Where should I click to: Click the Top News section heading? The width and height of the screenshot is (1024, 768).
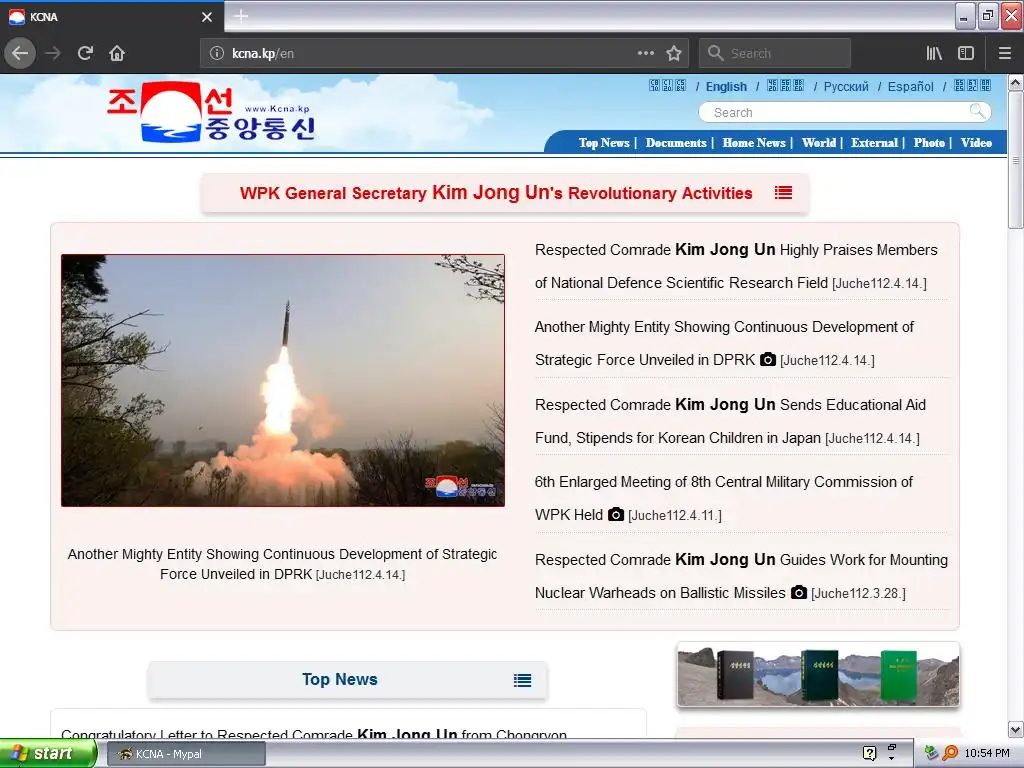[340, 679]
